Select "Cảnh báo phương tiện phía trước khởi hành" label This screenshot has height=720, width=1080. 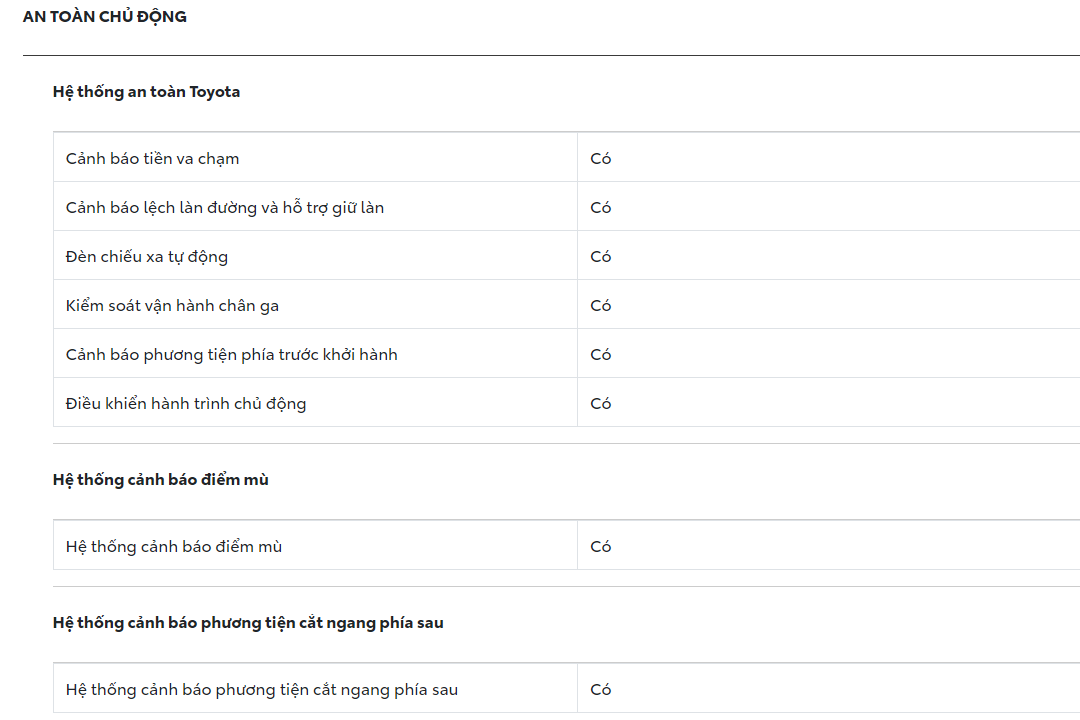point(232,355)
